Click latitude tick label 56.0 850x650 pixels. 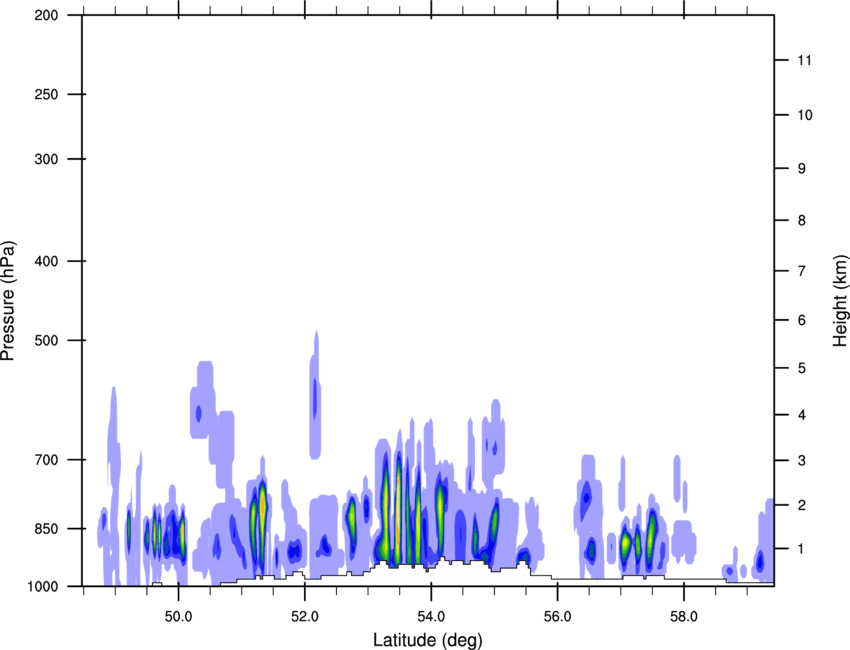[x=558, y=617]
